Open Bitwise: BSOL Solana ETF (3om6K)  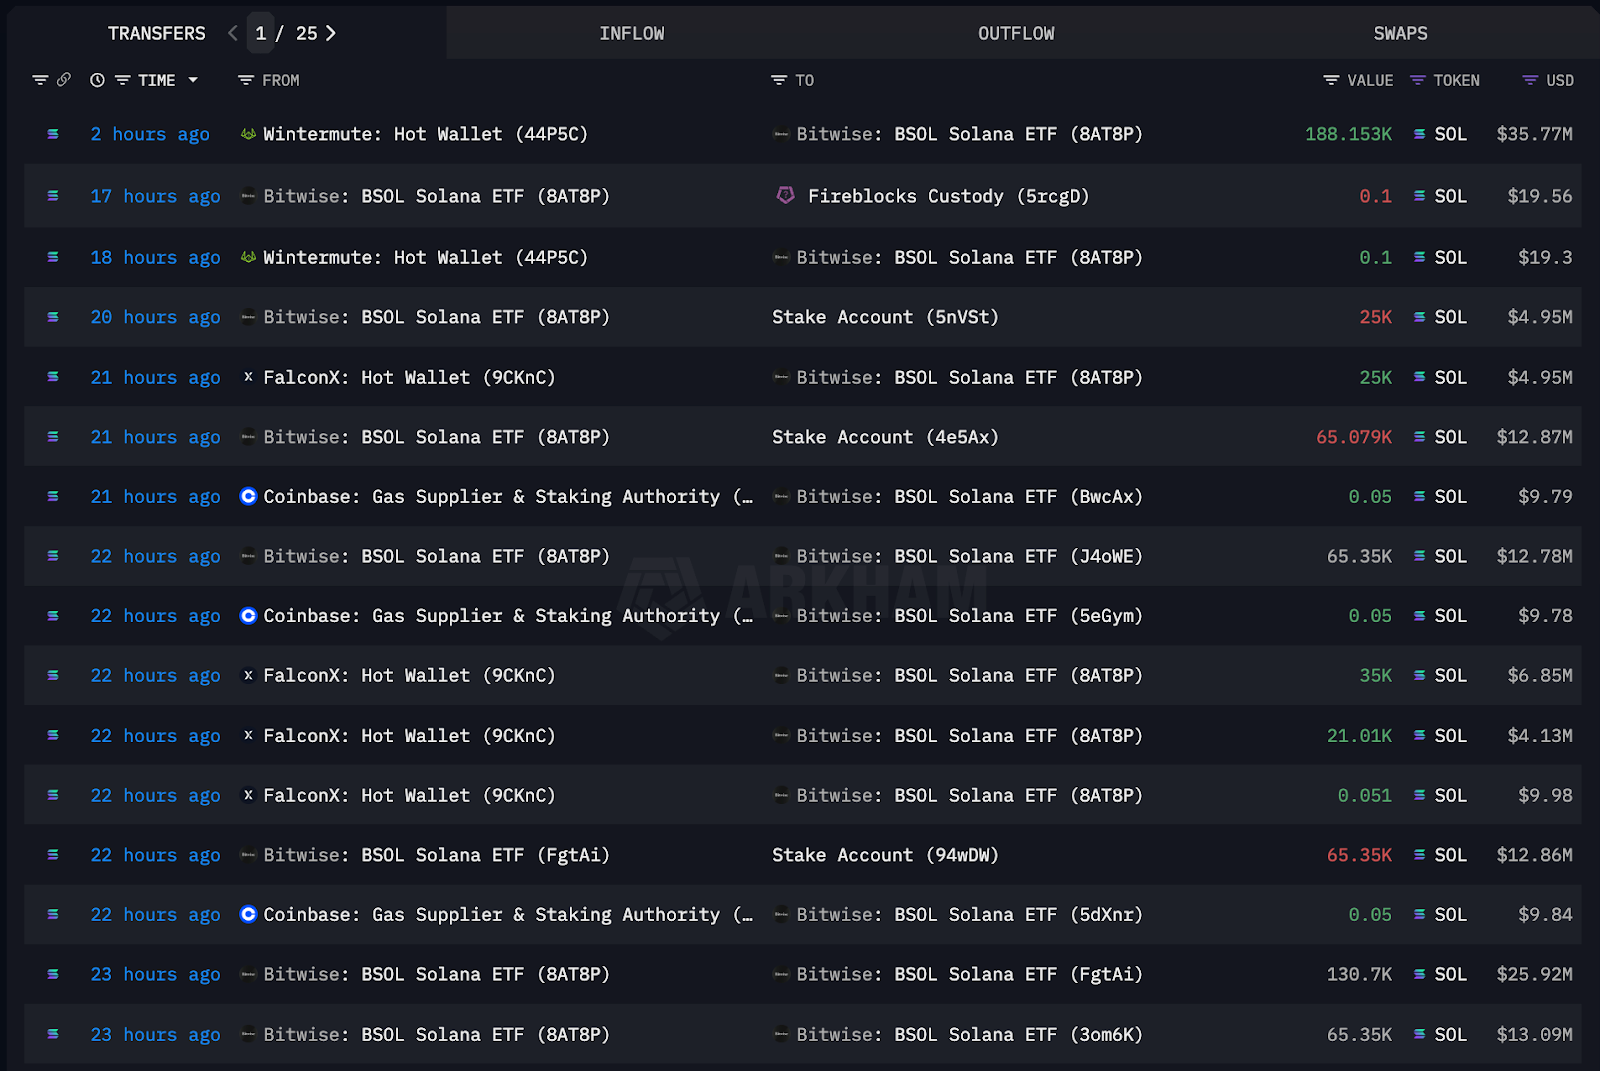969,1034
